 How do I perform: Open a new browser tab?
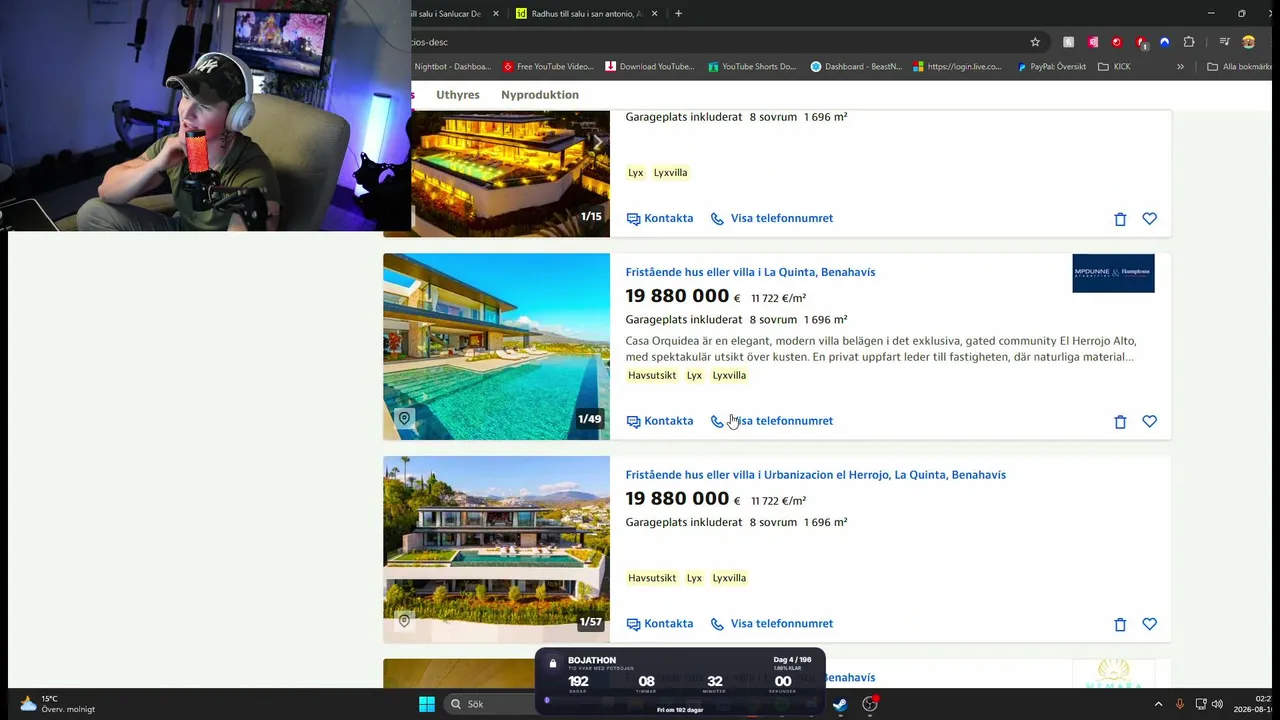pyautogui.click(x=678, y=14)
